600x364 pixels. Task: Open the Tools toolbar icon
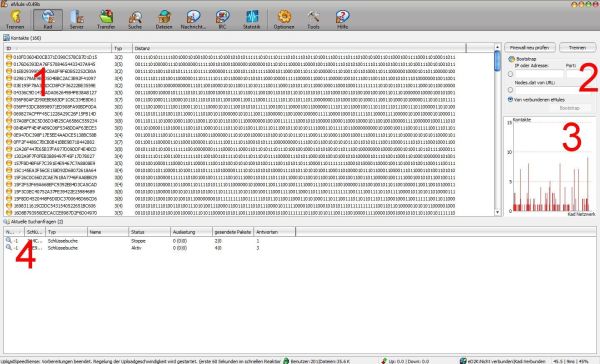pos(313,20)
